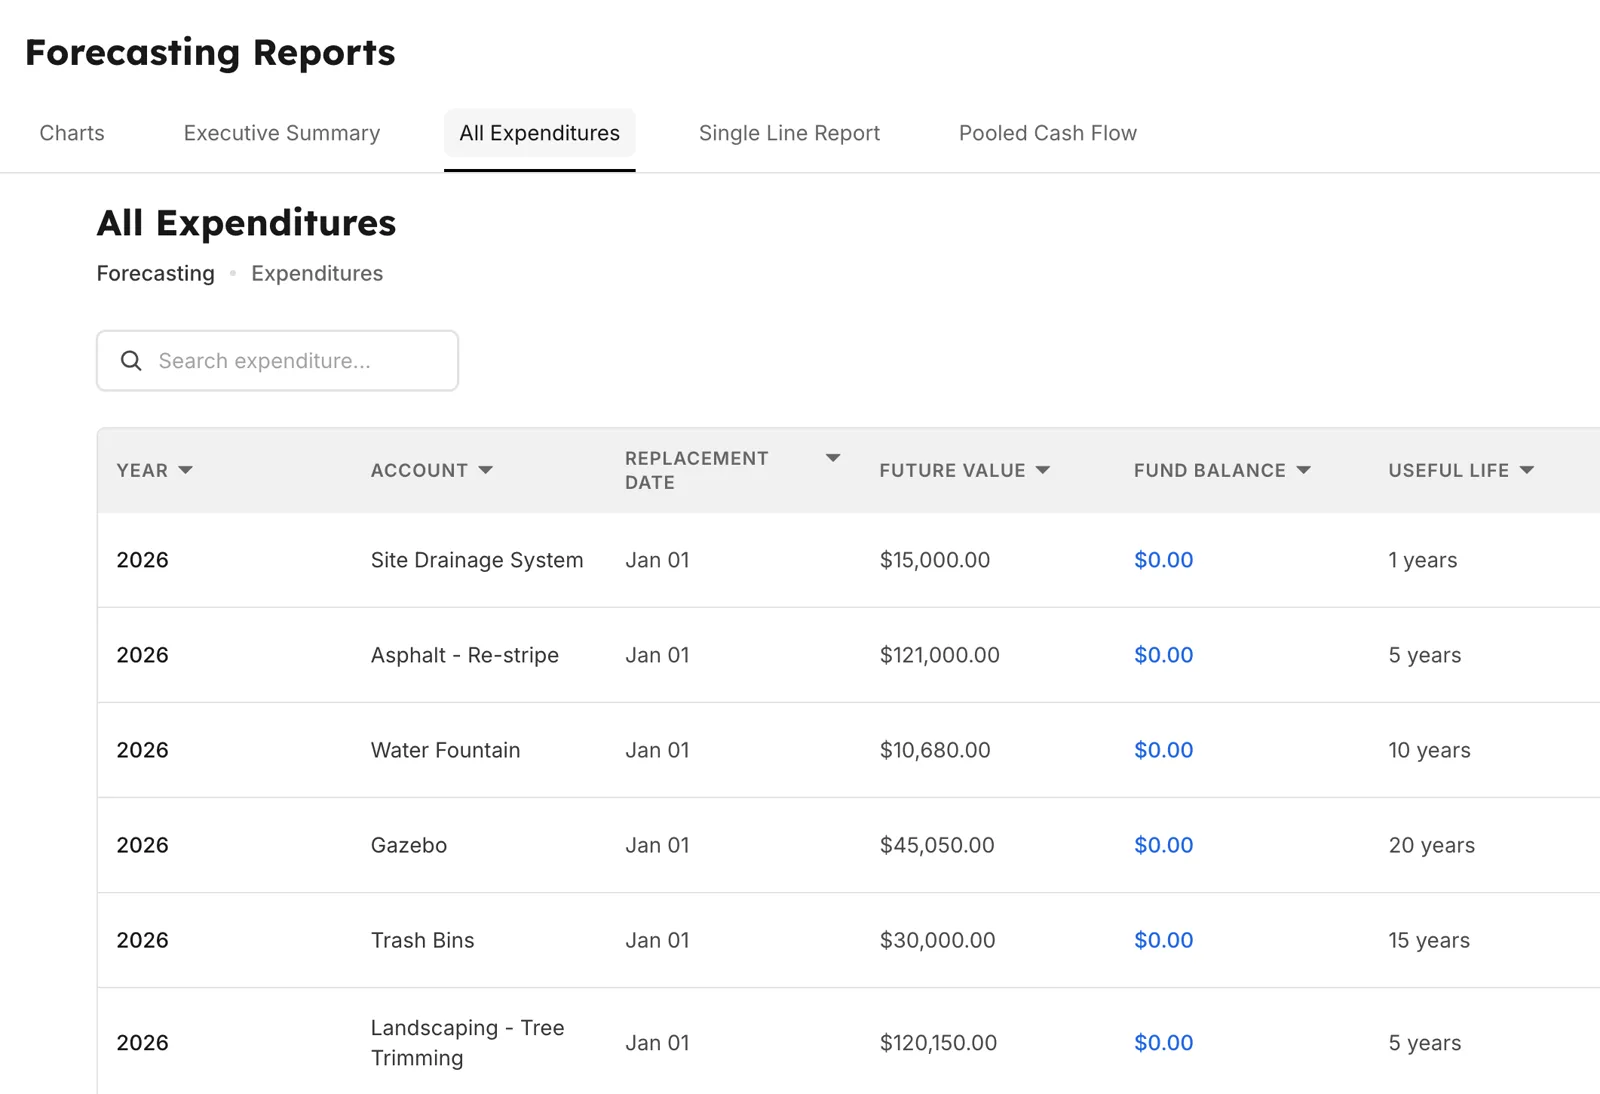This screenshot has width=1600, height=1094.
Task: Sort by Account column arrow
Action: coord(486,470)
